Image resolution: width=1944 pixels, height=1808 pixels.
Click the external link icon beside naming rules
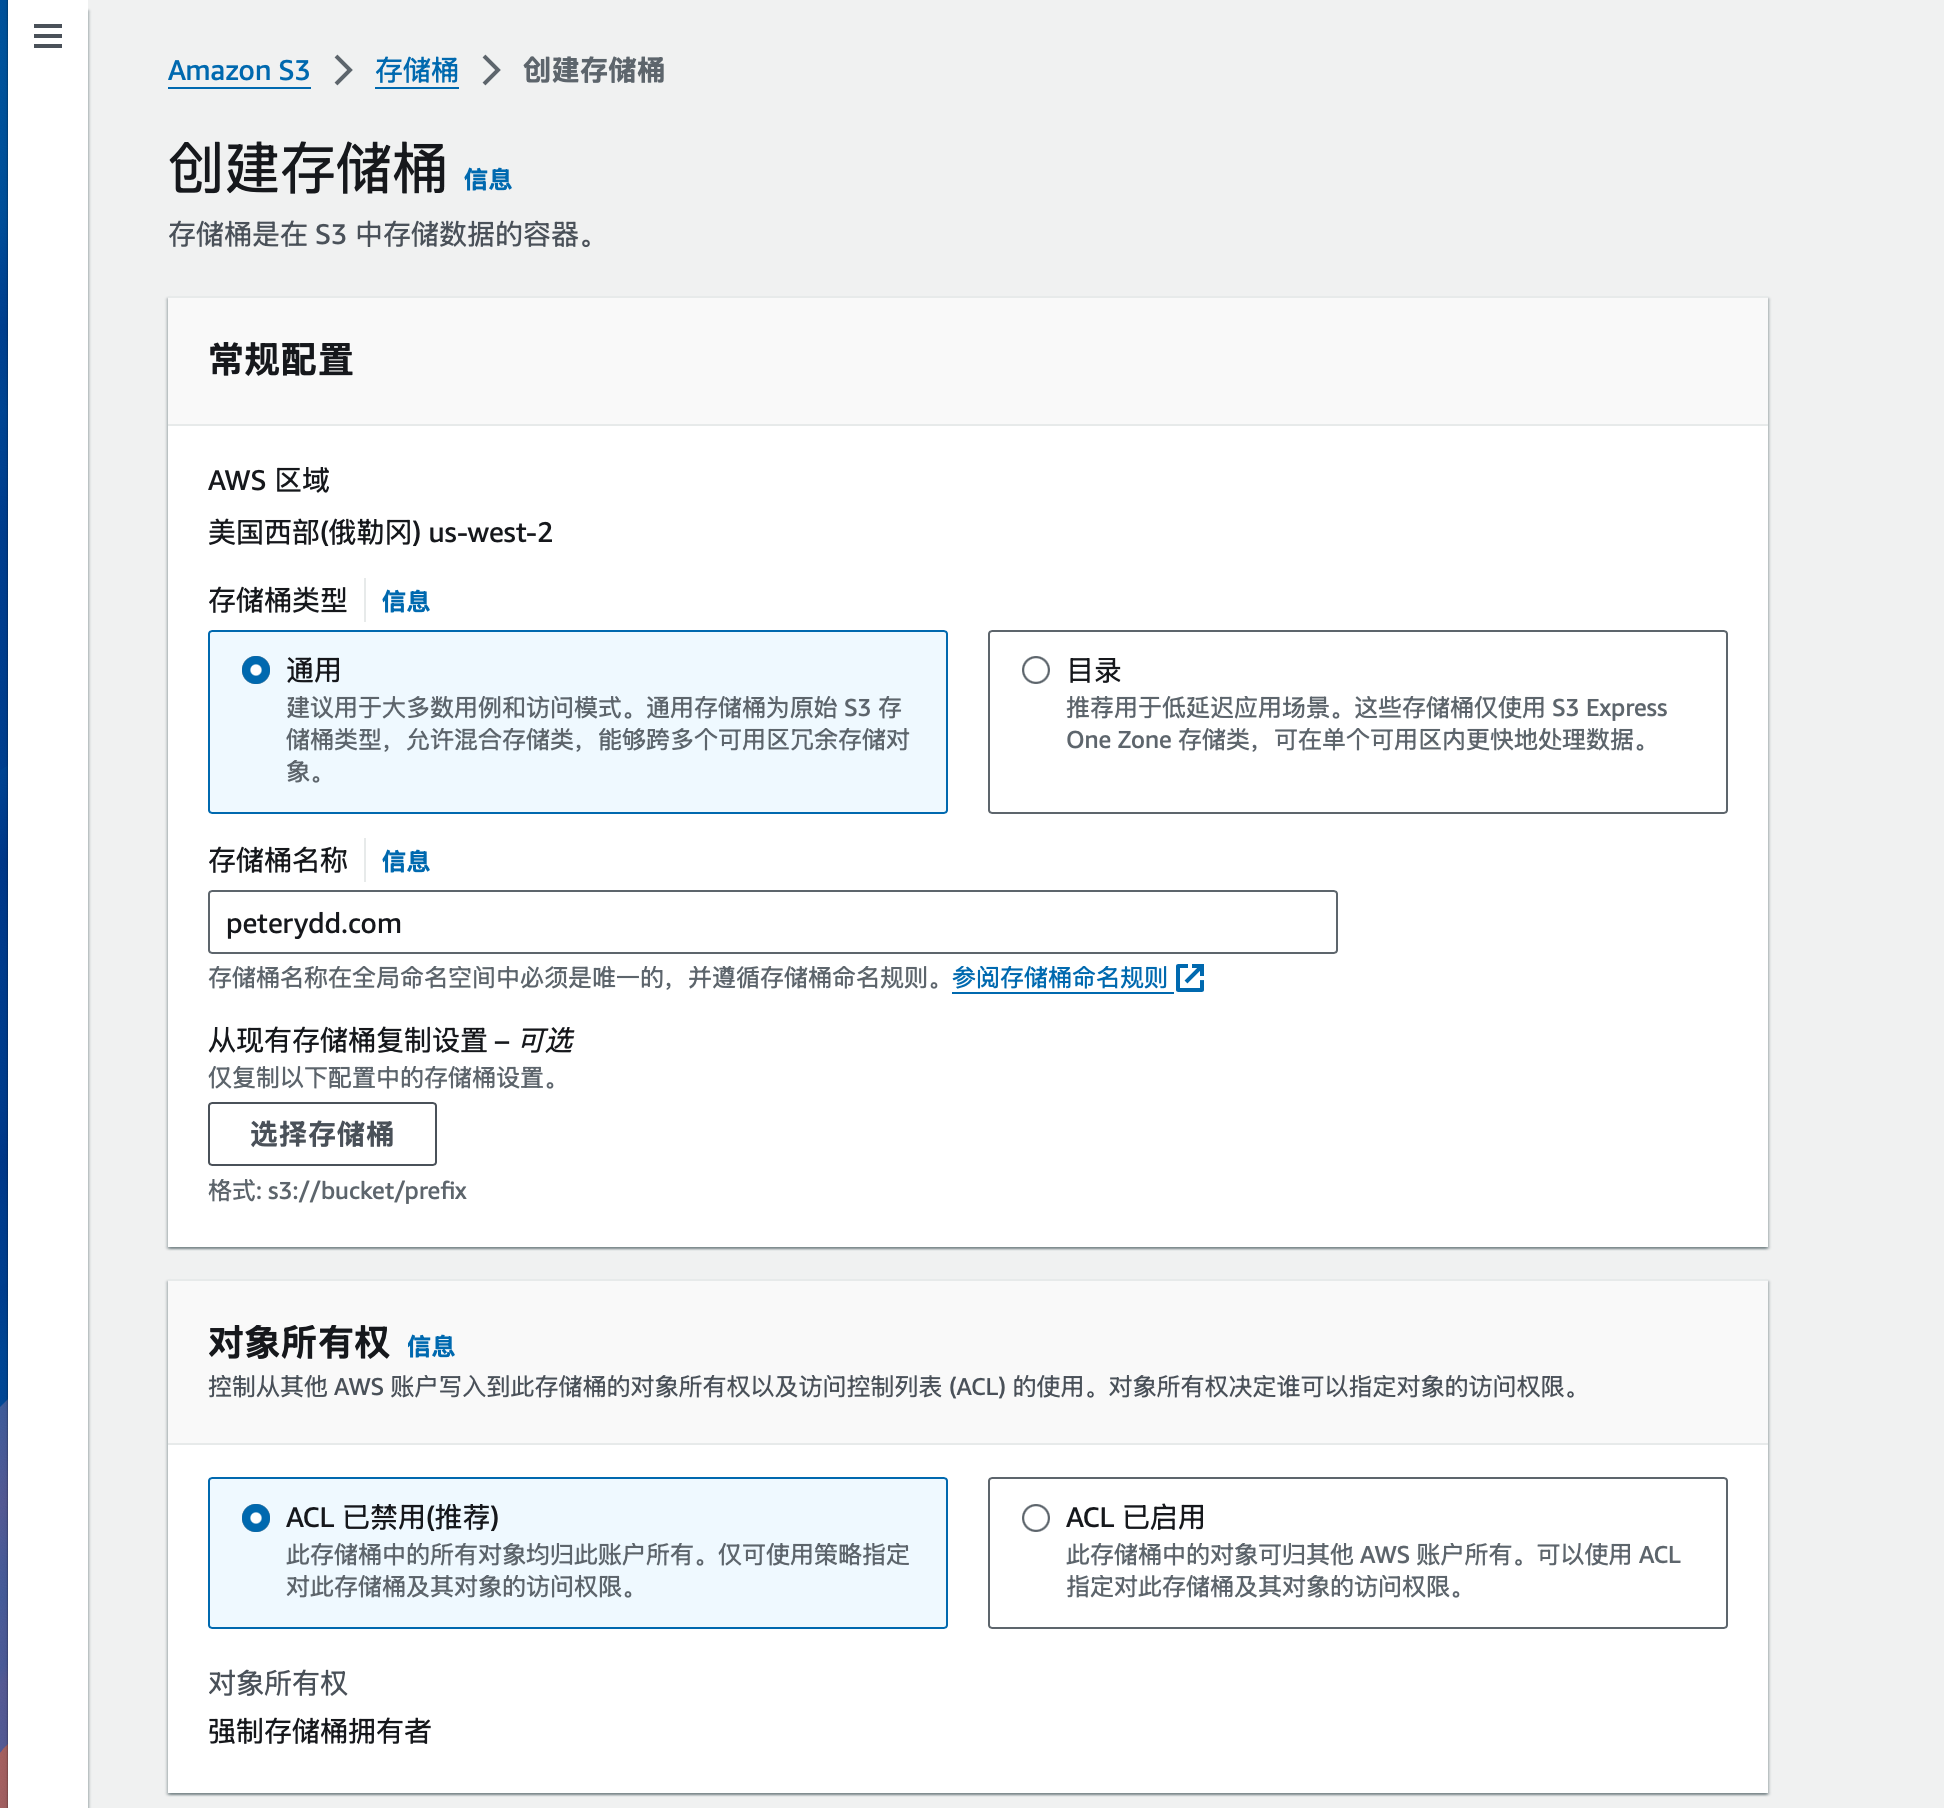tap(1190, 977)
